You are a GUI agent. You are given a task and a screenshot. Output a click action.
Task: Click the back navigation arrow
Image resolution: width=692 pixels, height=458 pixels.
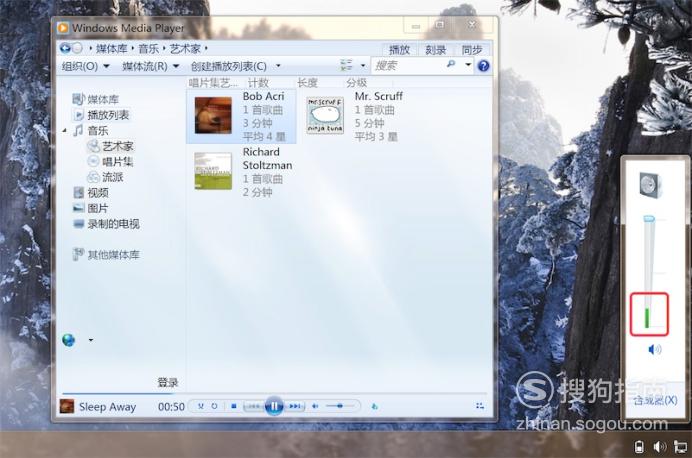65,48
